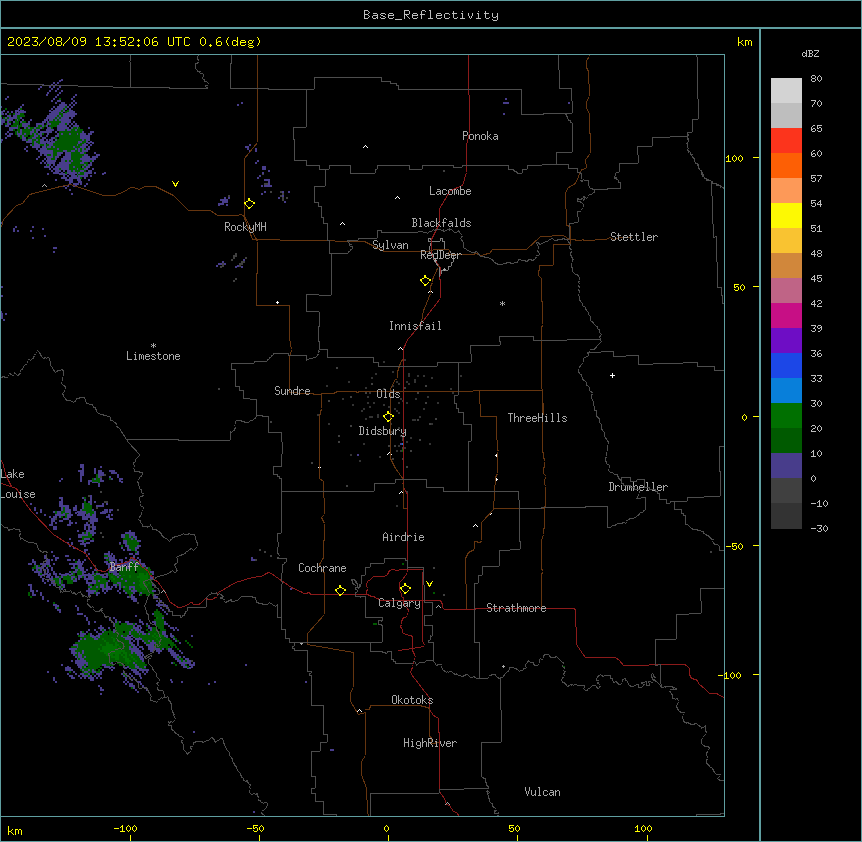Click the km unit label at bottom left
This screenshot has height=842, width=862.
(x=15, y=831)
